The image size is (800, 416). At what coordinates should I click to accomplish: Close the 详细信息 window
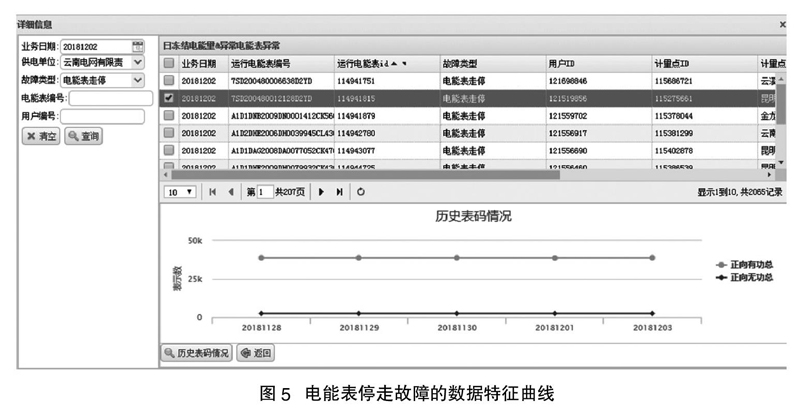tap(782, 25)
